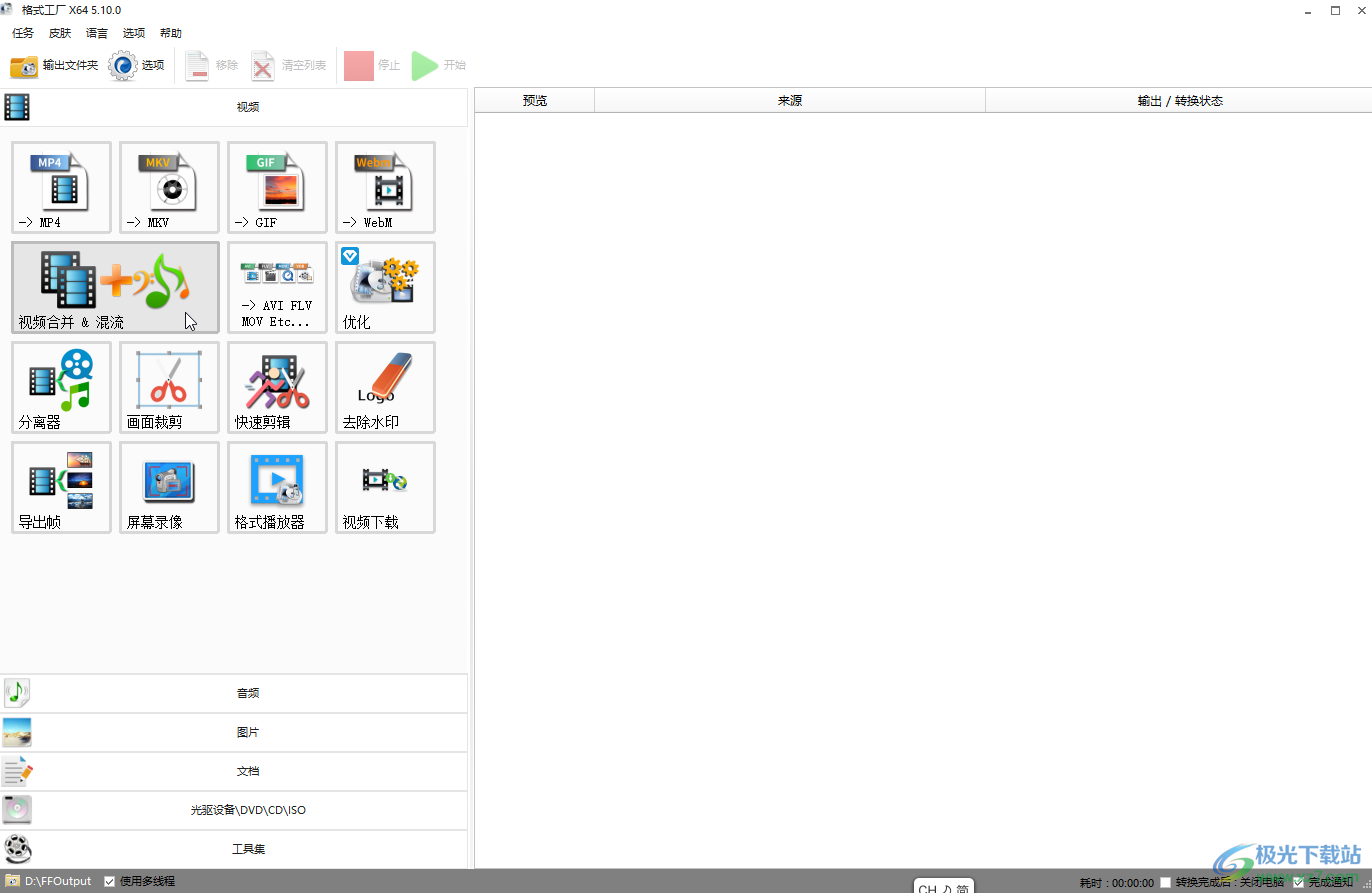
Task: Click 清空列表 in the toolbar
Action: (x=288, y=66)
